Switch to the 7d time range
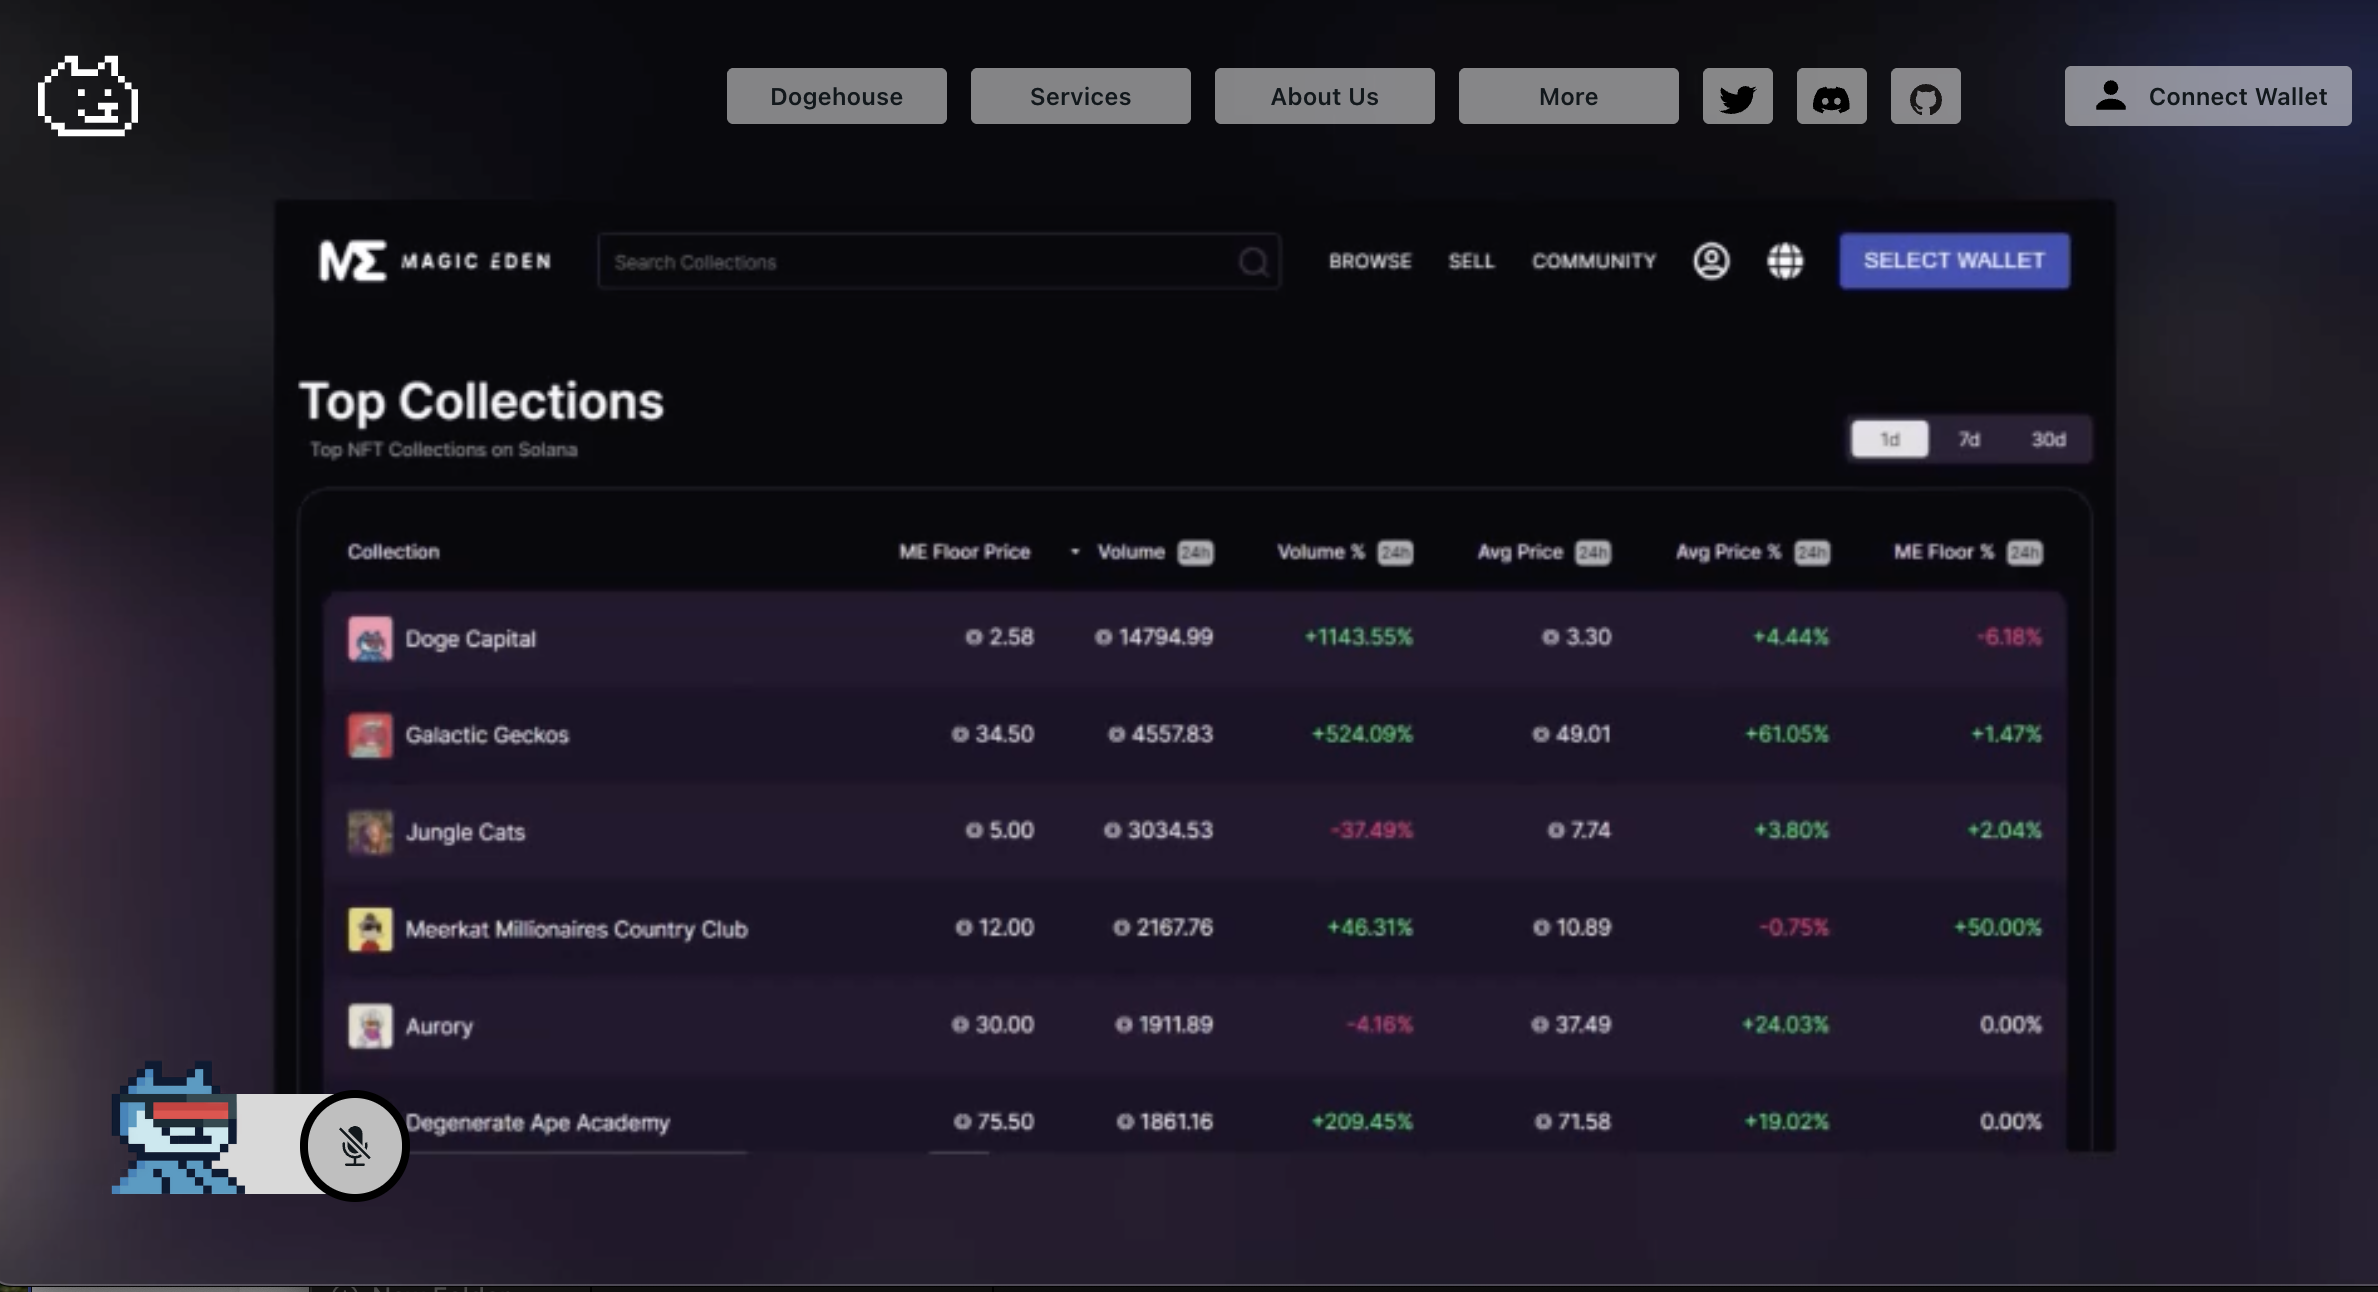The height and width of the screenshot is (1292, 2378). pyautogui.click(x=1968, y=439)
